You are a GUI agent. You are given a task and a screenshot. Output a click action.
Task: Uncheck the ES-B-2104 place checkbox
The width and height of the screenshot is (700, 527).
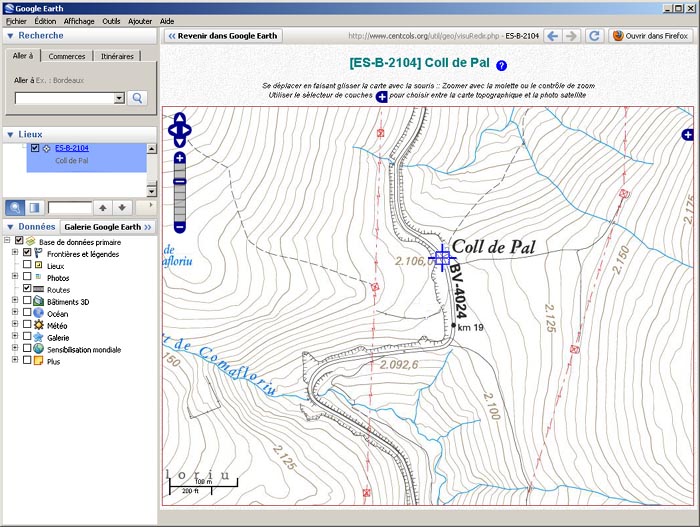click(35, 148)
